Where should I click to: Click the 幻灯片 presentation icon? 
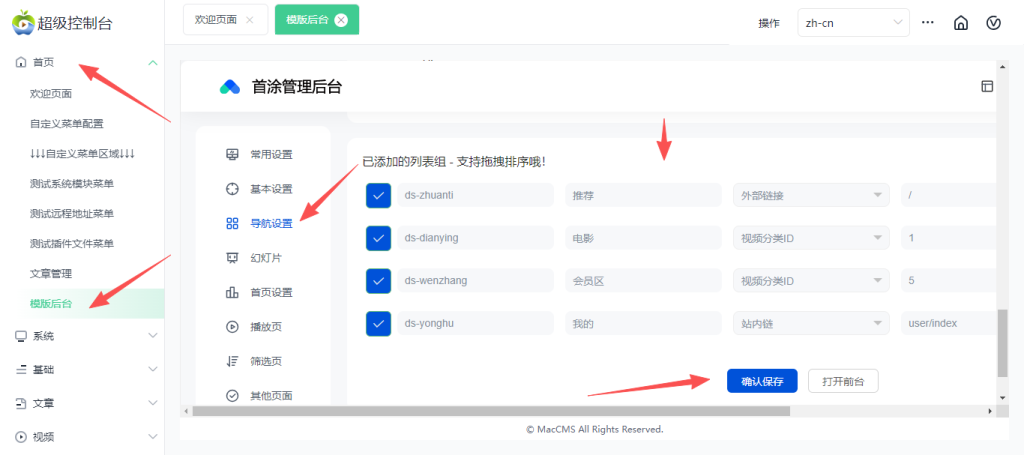tap(232, 258)
